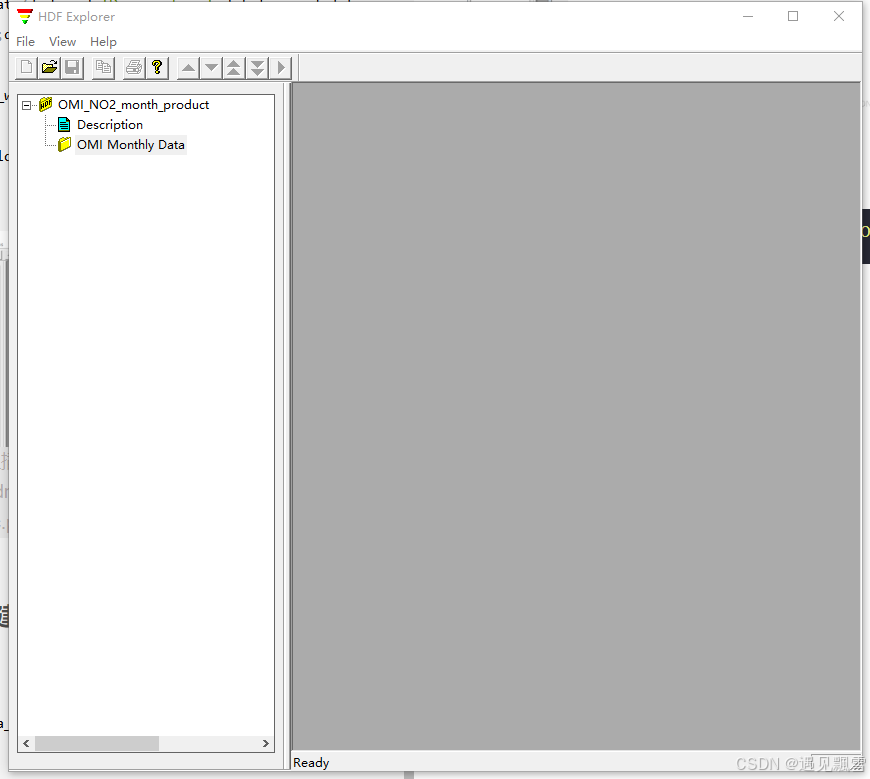Click the Print toolbar icon
The image size is (870, 779).
134,68
